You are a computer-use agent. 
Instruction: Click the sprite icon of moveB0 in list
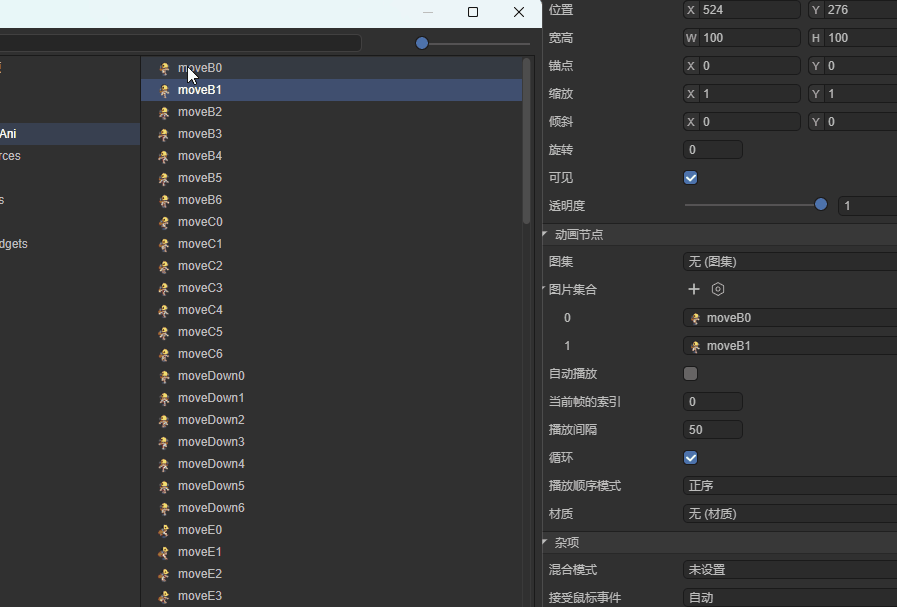pyautogui.click(x=164, y=68)
